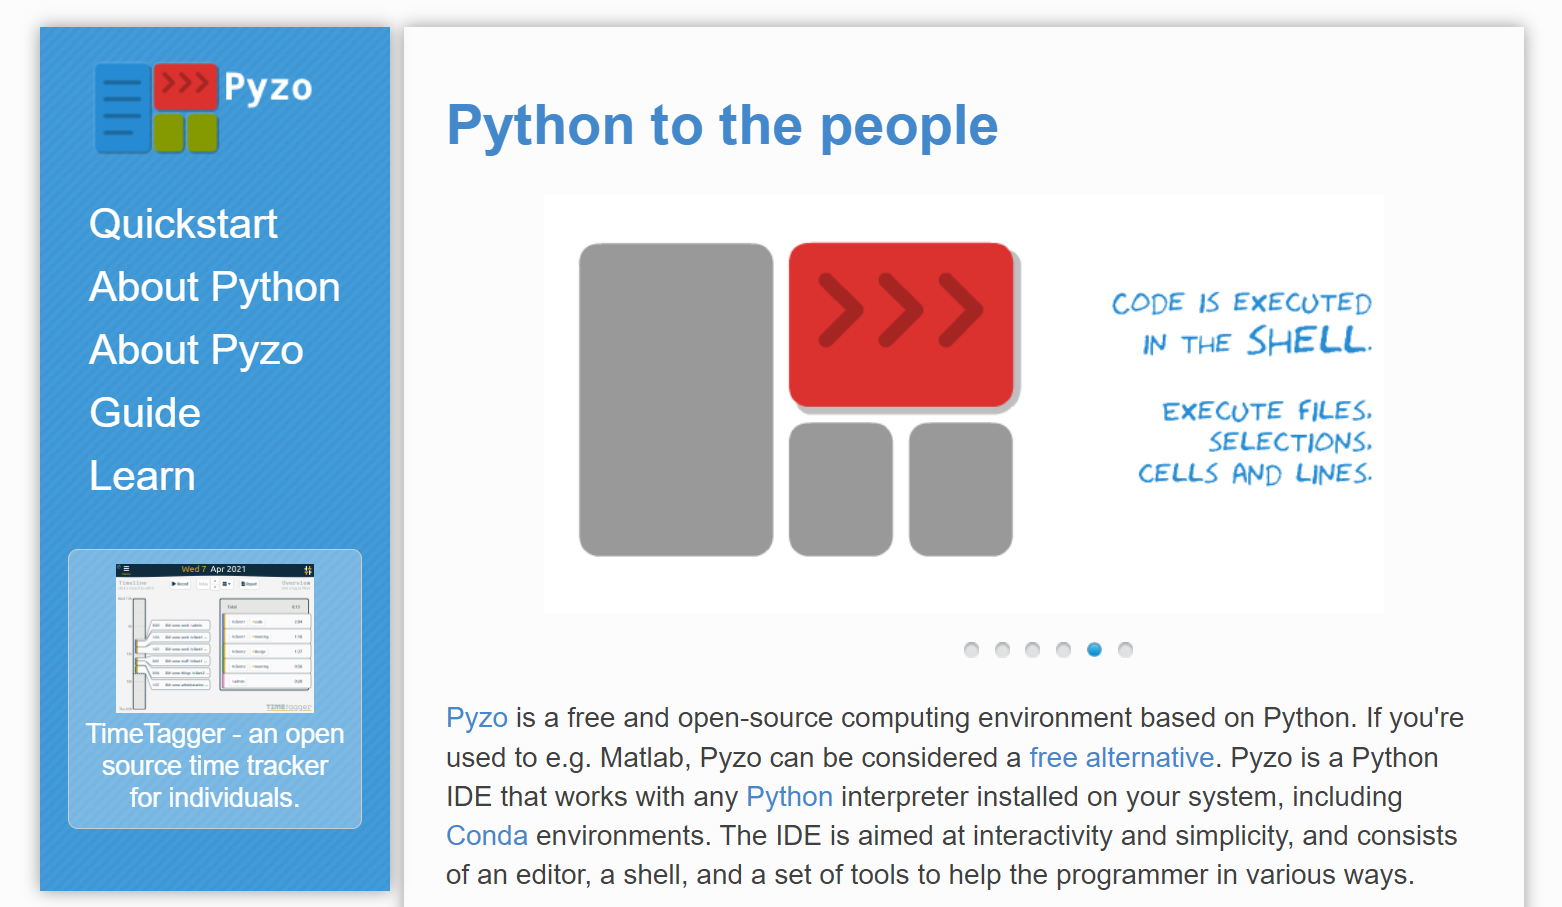Select the fourth carousel slide dot

tap(1064, 650)
